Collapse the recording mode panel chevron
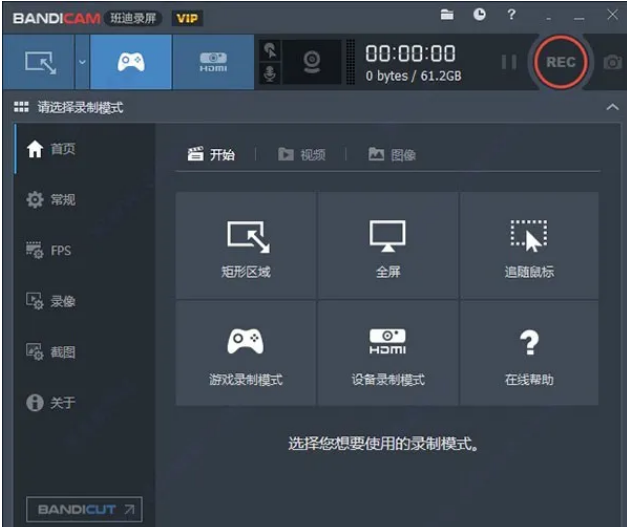The height and width of the screenshot is (527, 627). pos(612,107)
